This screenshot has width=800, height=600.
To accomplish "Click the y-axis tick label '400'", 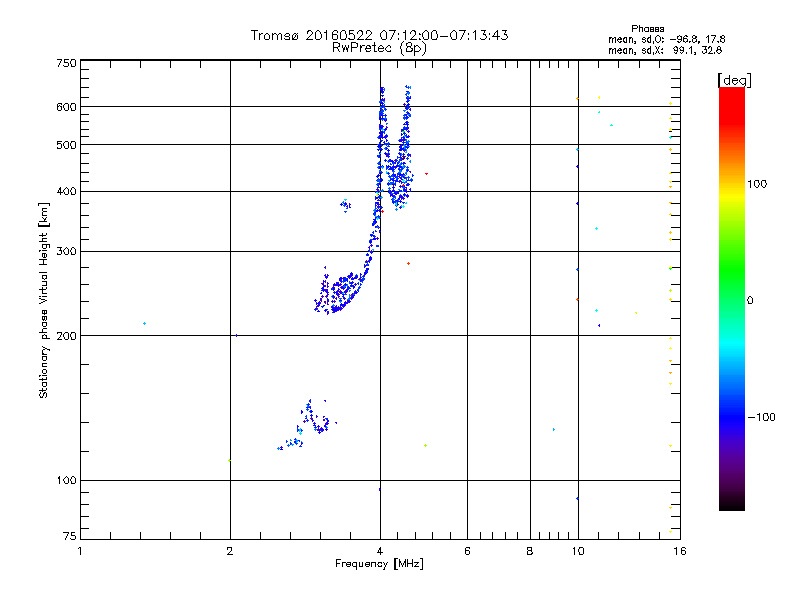I will (67, 191).
